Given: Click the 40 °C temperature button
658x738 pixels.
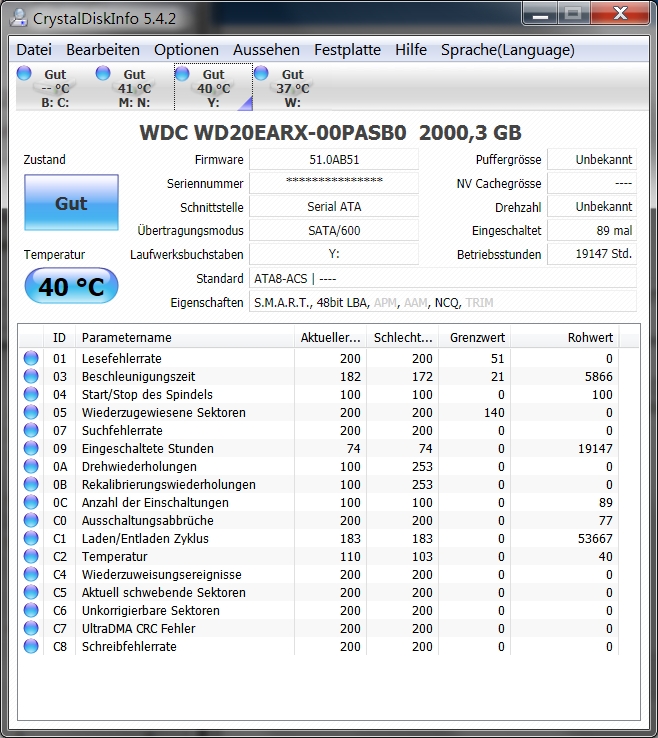Looking at the screenshot, I should pyautogui.click(x=71, y=286).
